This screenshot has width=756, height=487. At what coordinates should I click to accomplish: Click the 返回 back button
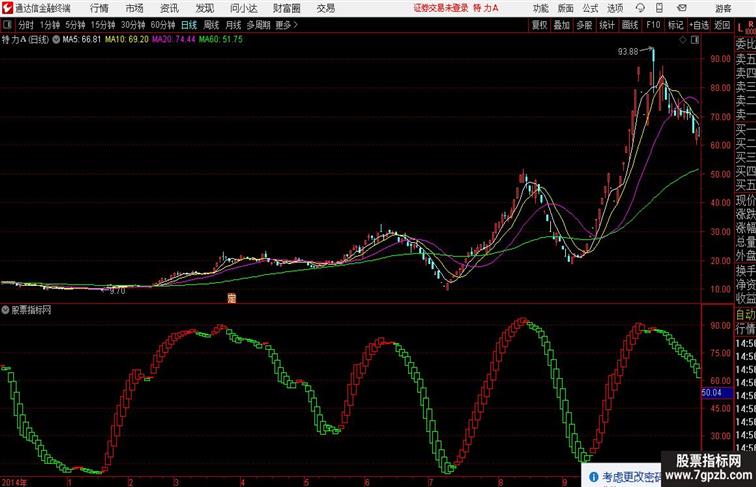click(x=722, y=25)
